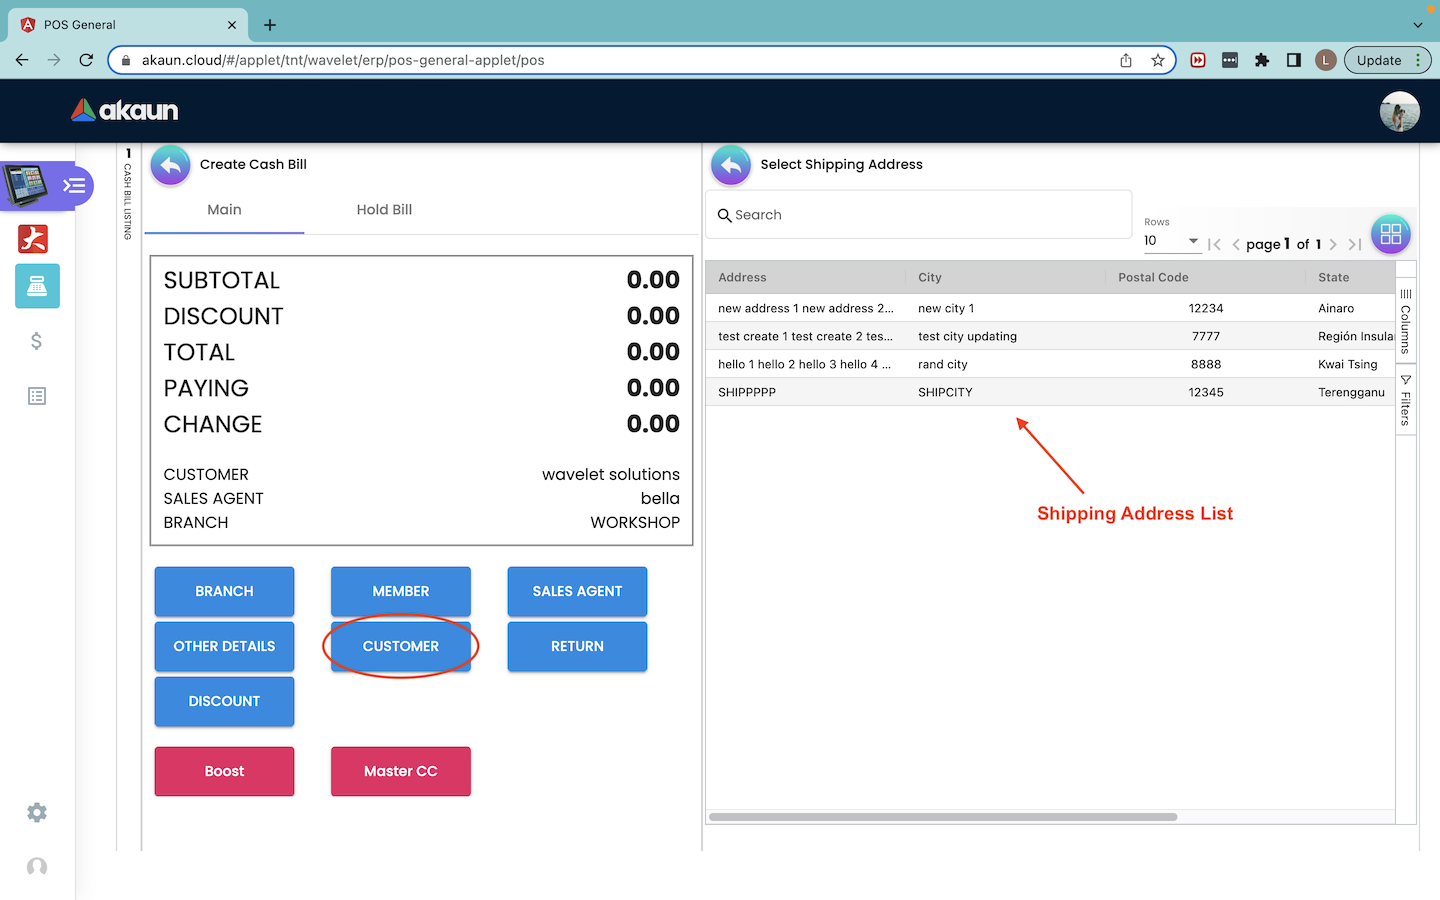This screenshot has width=1440, height=900.
Task: Switch to the Main tab
Action: click(x=224, y=210)
